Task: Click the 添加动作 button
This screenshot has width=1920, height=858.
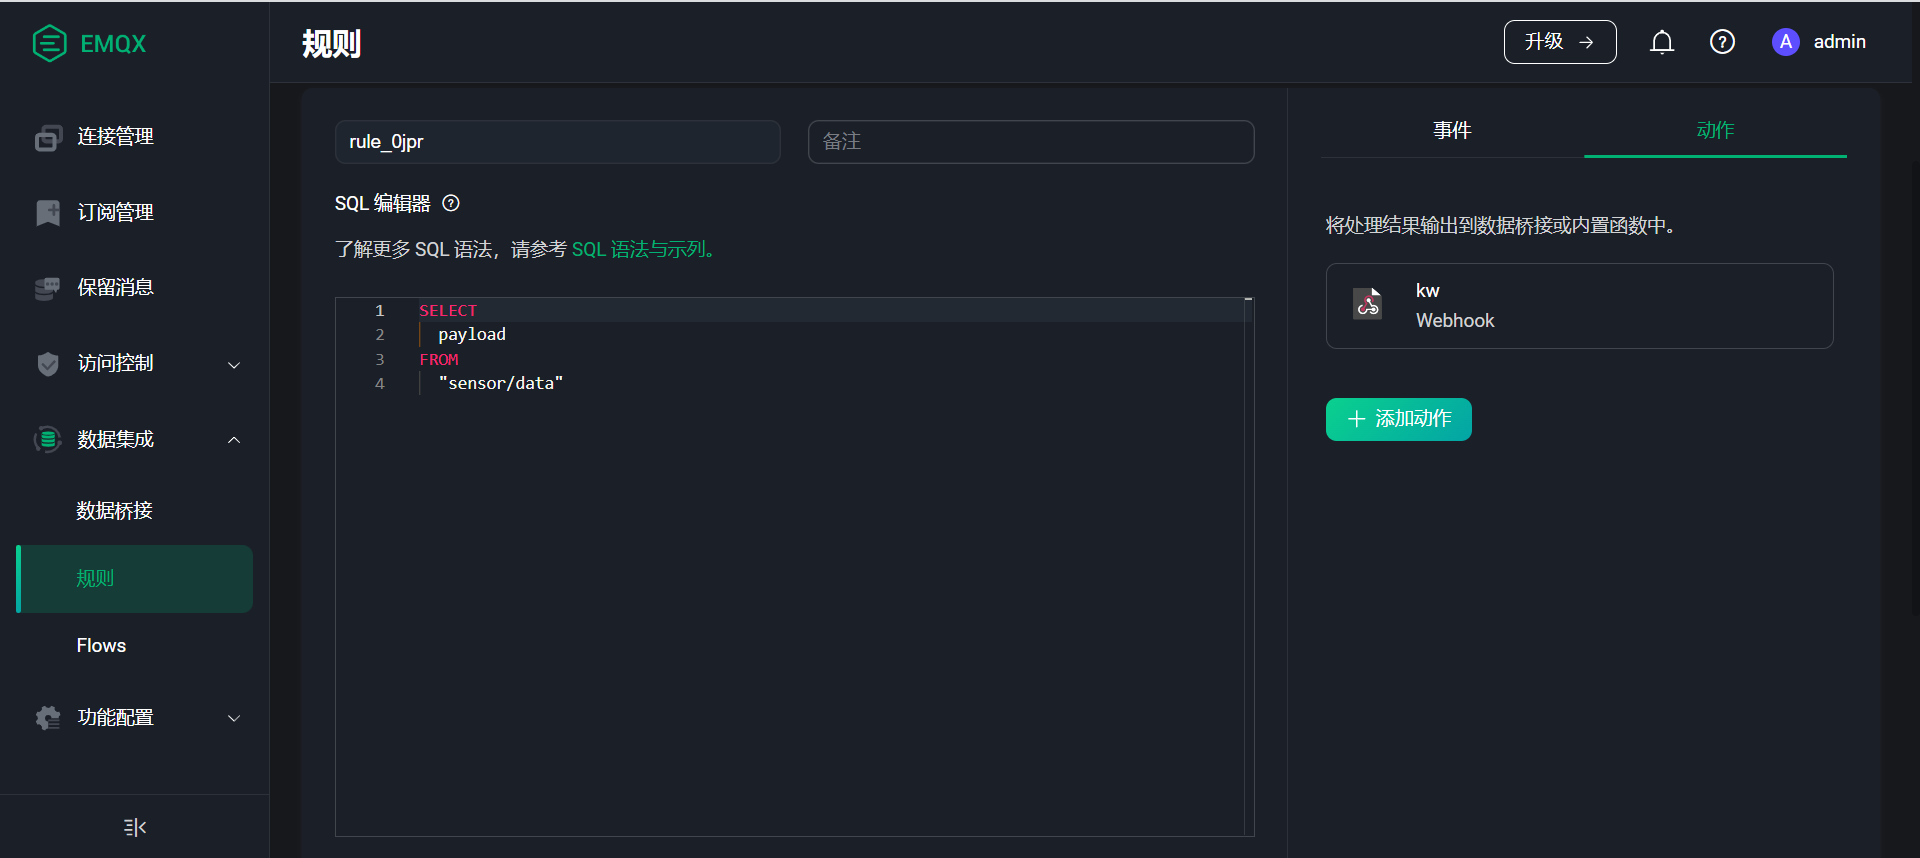Action: 1398,419
